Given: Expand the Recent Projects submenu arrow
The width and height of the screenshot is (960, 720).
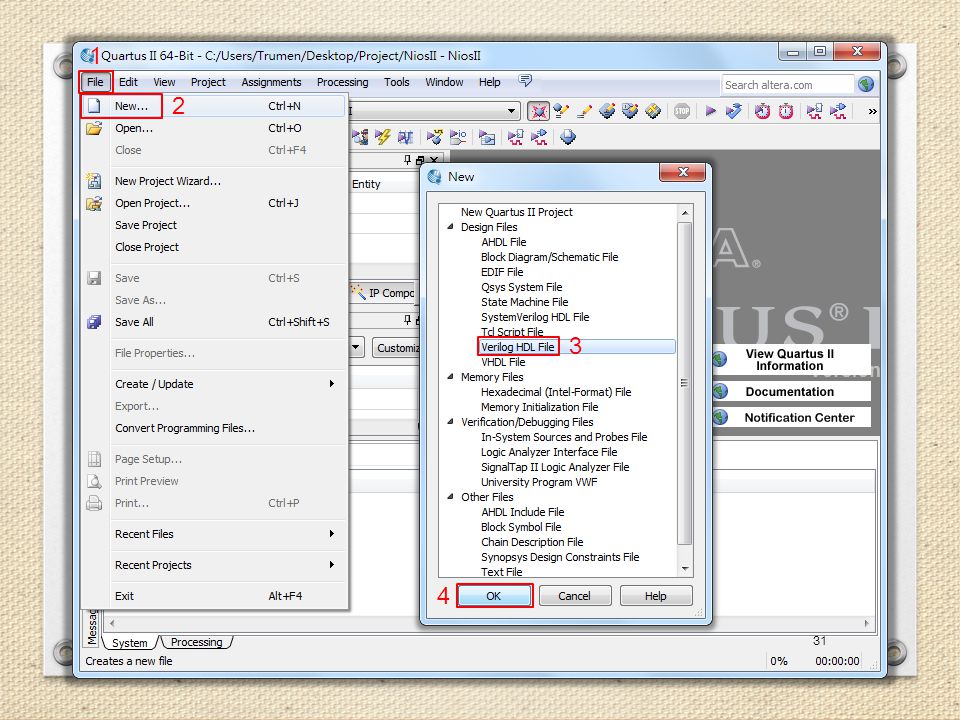Looking at the screenshot, I should point(331,564).
